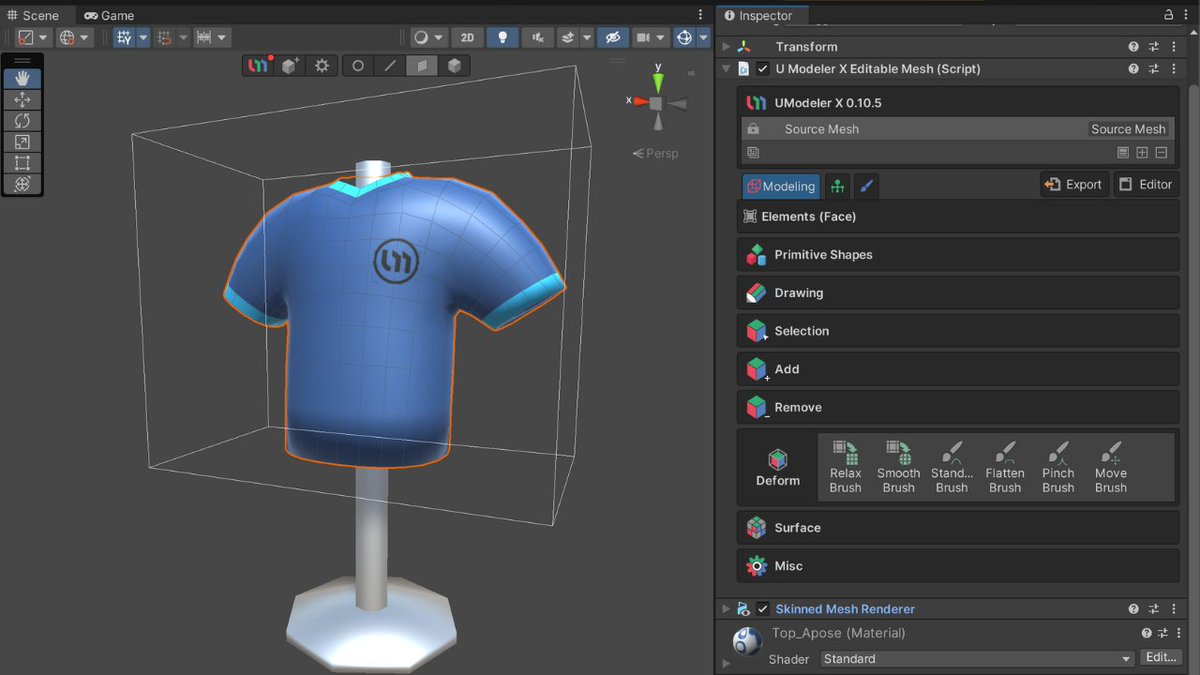Viewport: 1200px width, 675px height.
Task: Click the Deform category icon
Action: 778,459
